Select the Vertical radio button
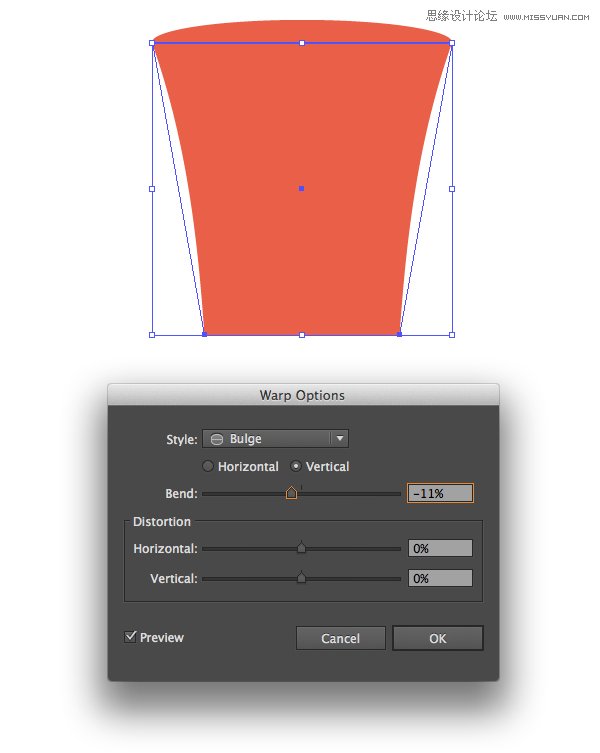600x753 pixels. pyautogui.click(x=296, y=467)
